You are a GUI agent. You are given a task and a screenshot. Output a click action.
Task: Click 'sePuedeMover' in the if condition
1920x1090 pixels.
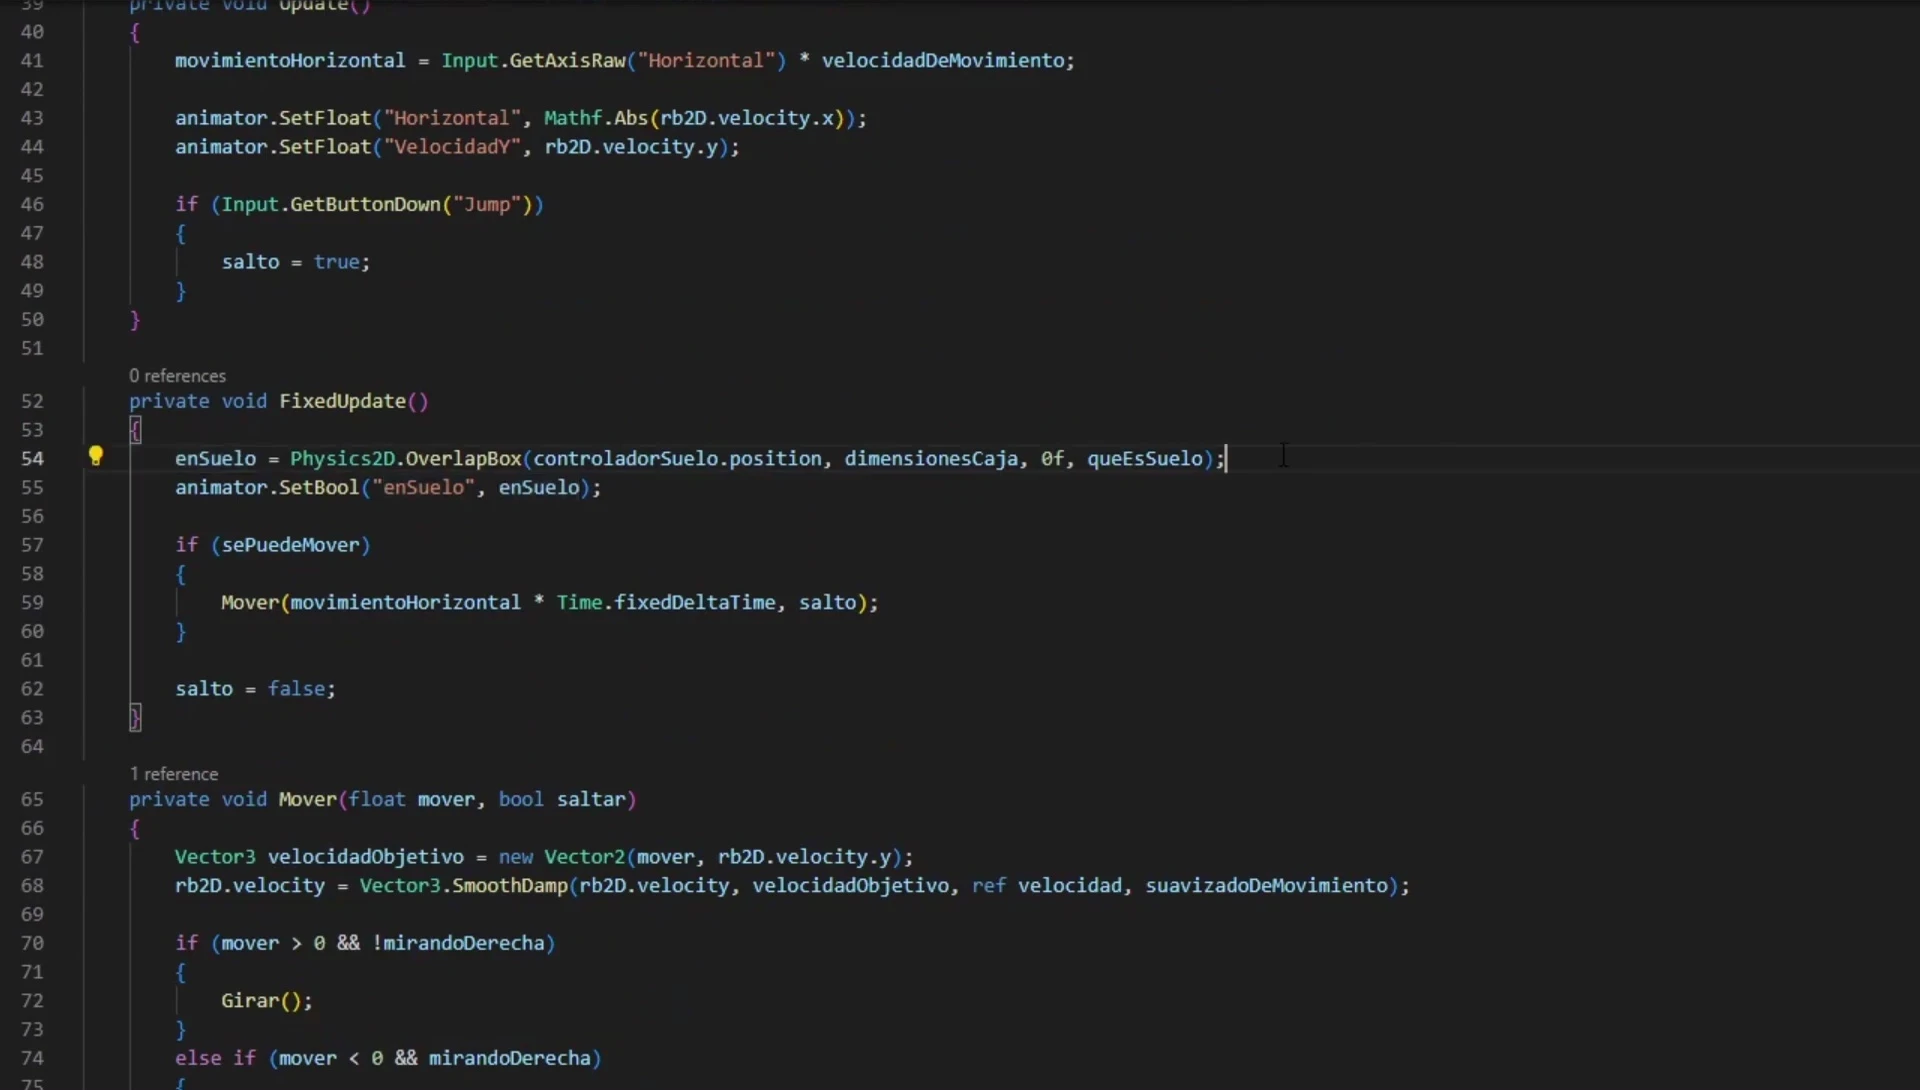(290, 545)
